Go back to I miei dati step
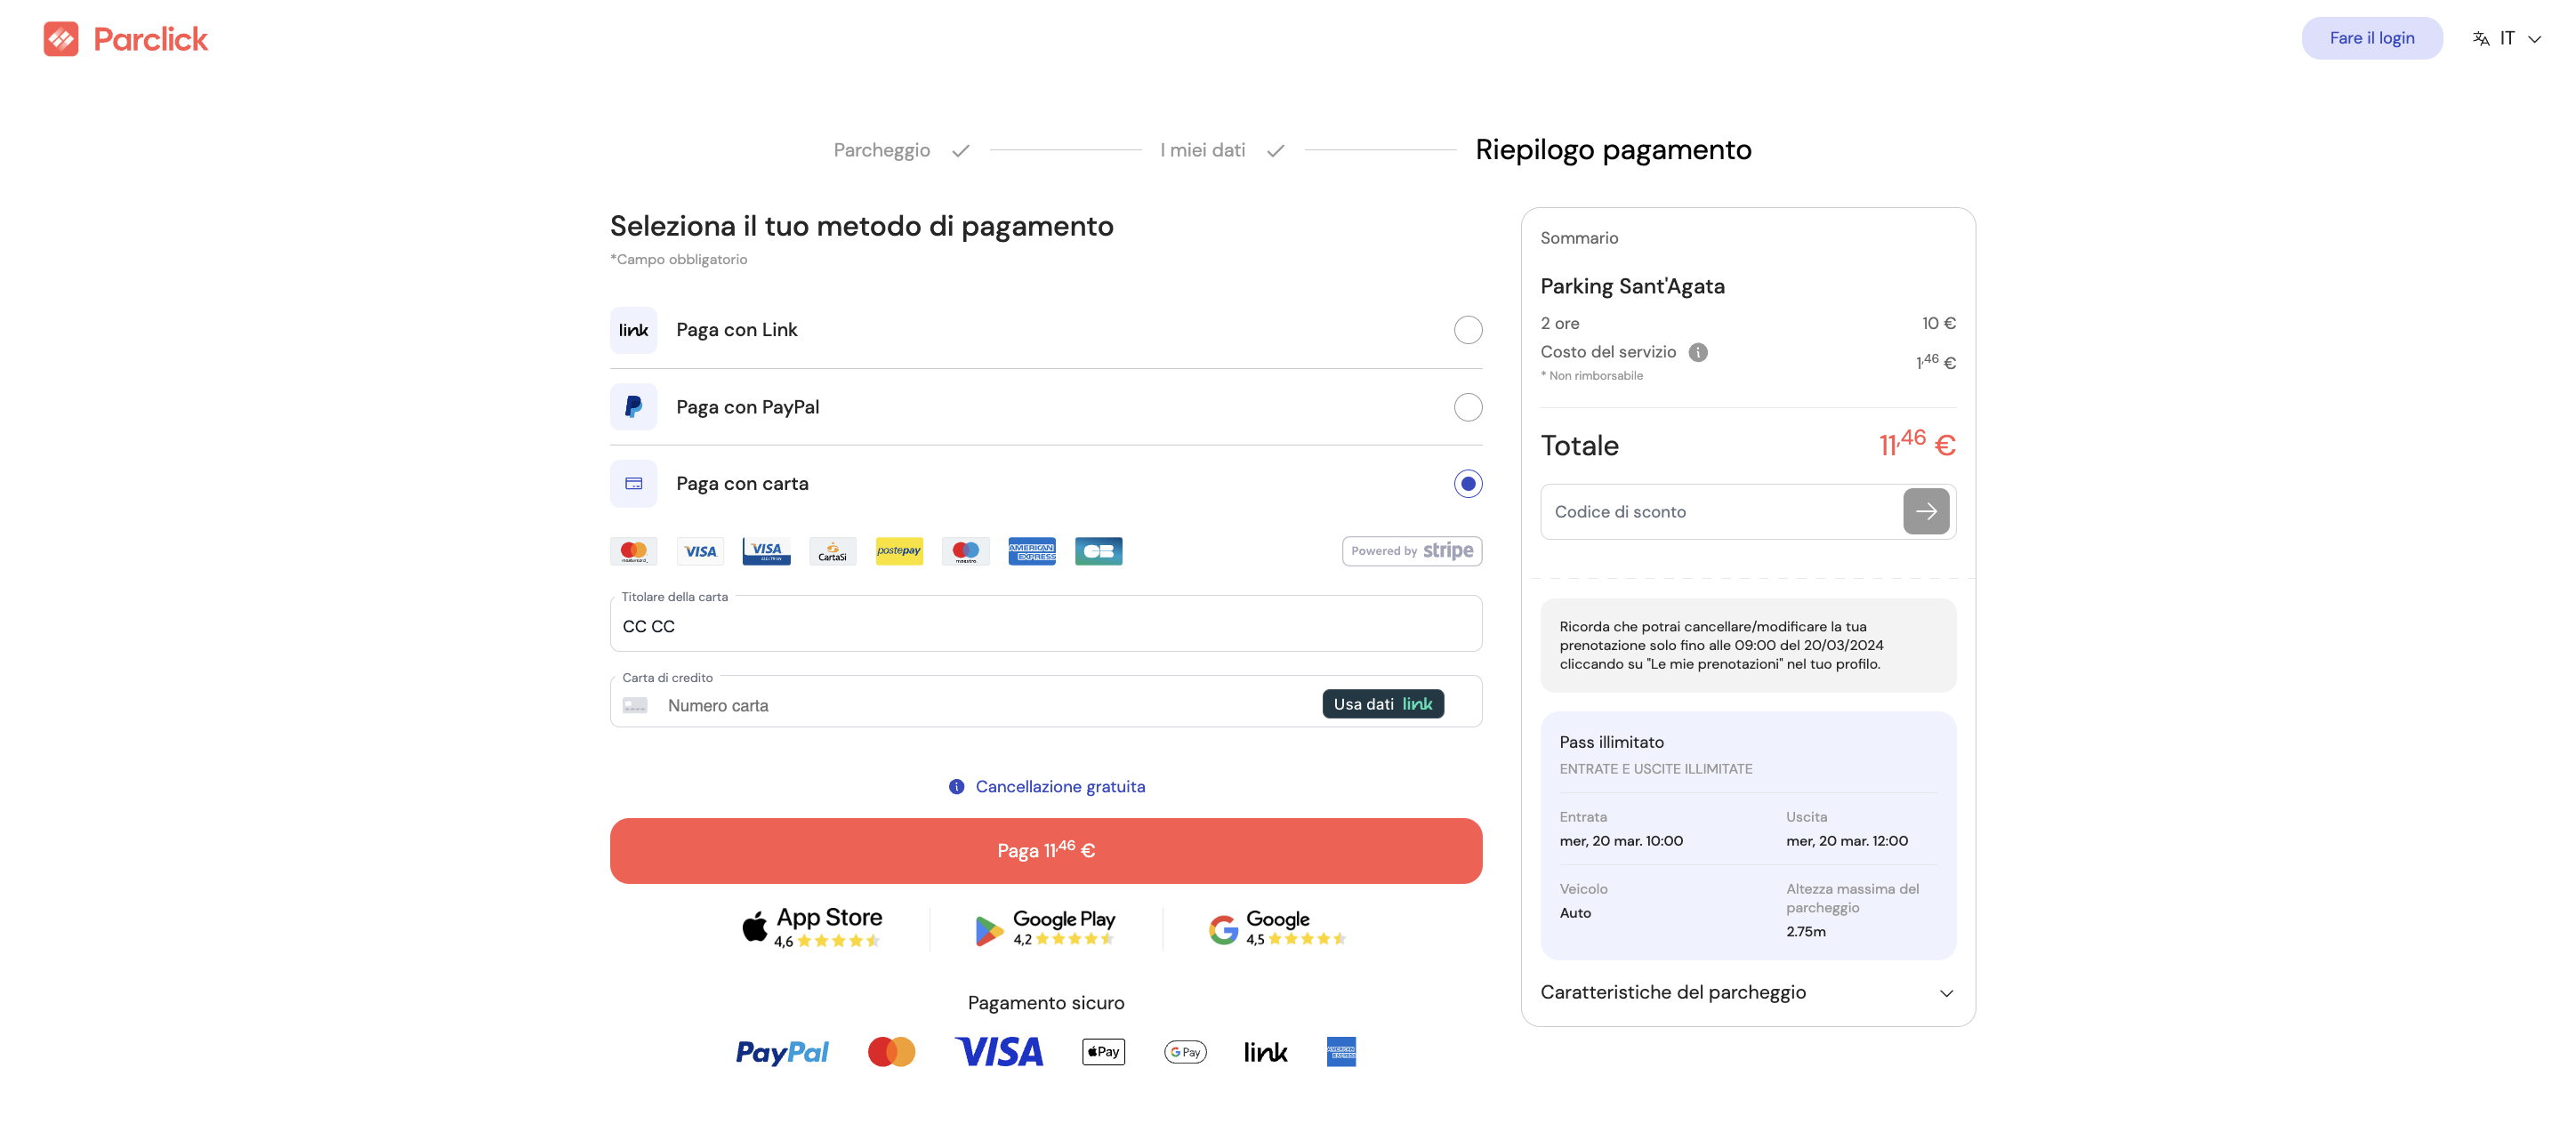 (1202, 150)
